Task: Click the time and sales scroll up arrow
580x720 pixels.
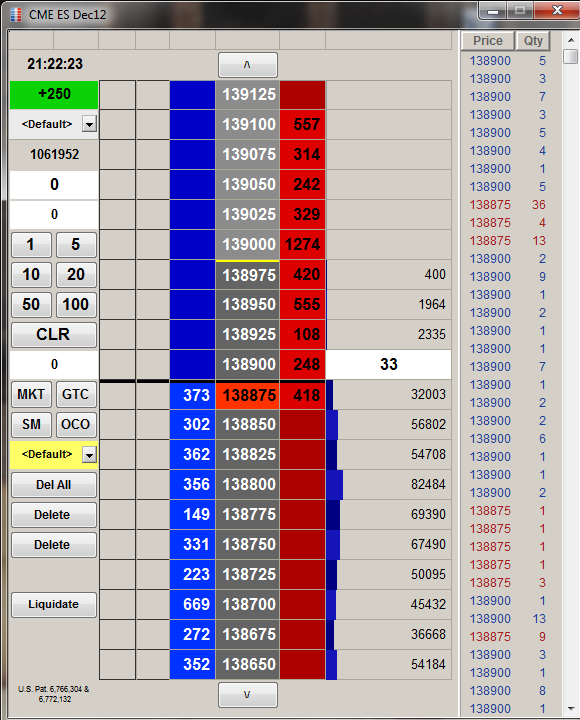Action: pos(571,40)
